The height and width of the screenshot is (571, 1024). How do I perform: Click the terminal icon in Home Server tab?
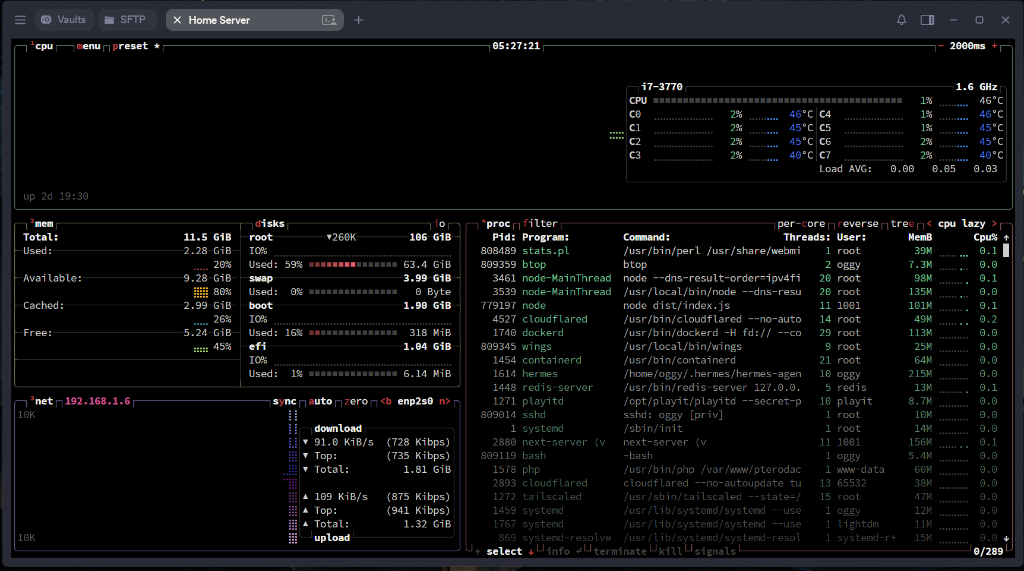point(329,20)
